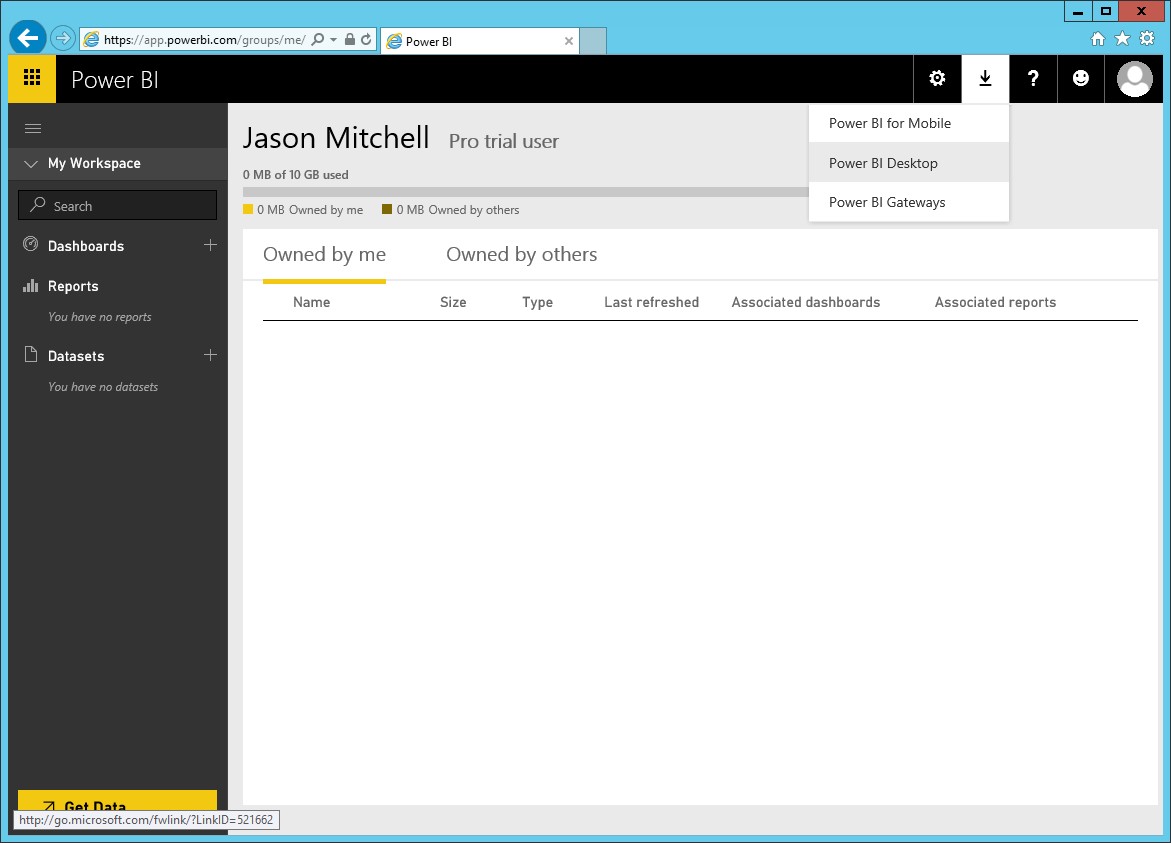Sort by Size column header
Screen dimensions: 1171x843
[453, 302]
